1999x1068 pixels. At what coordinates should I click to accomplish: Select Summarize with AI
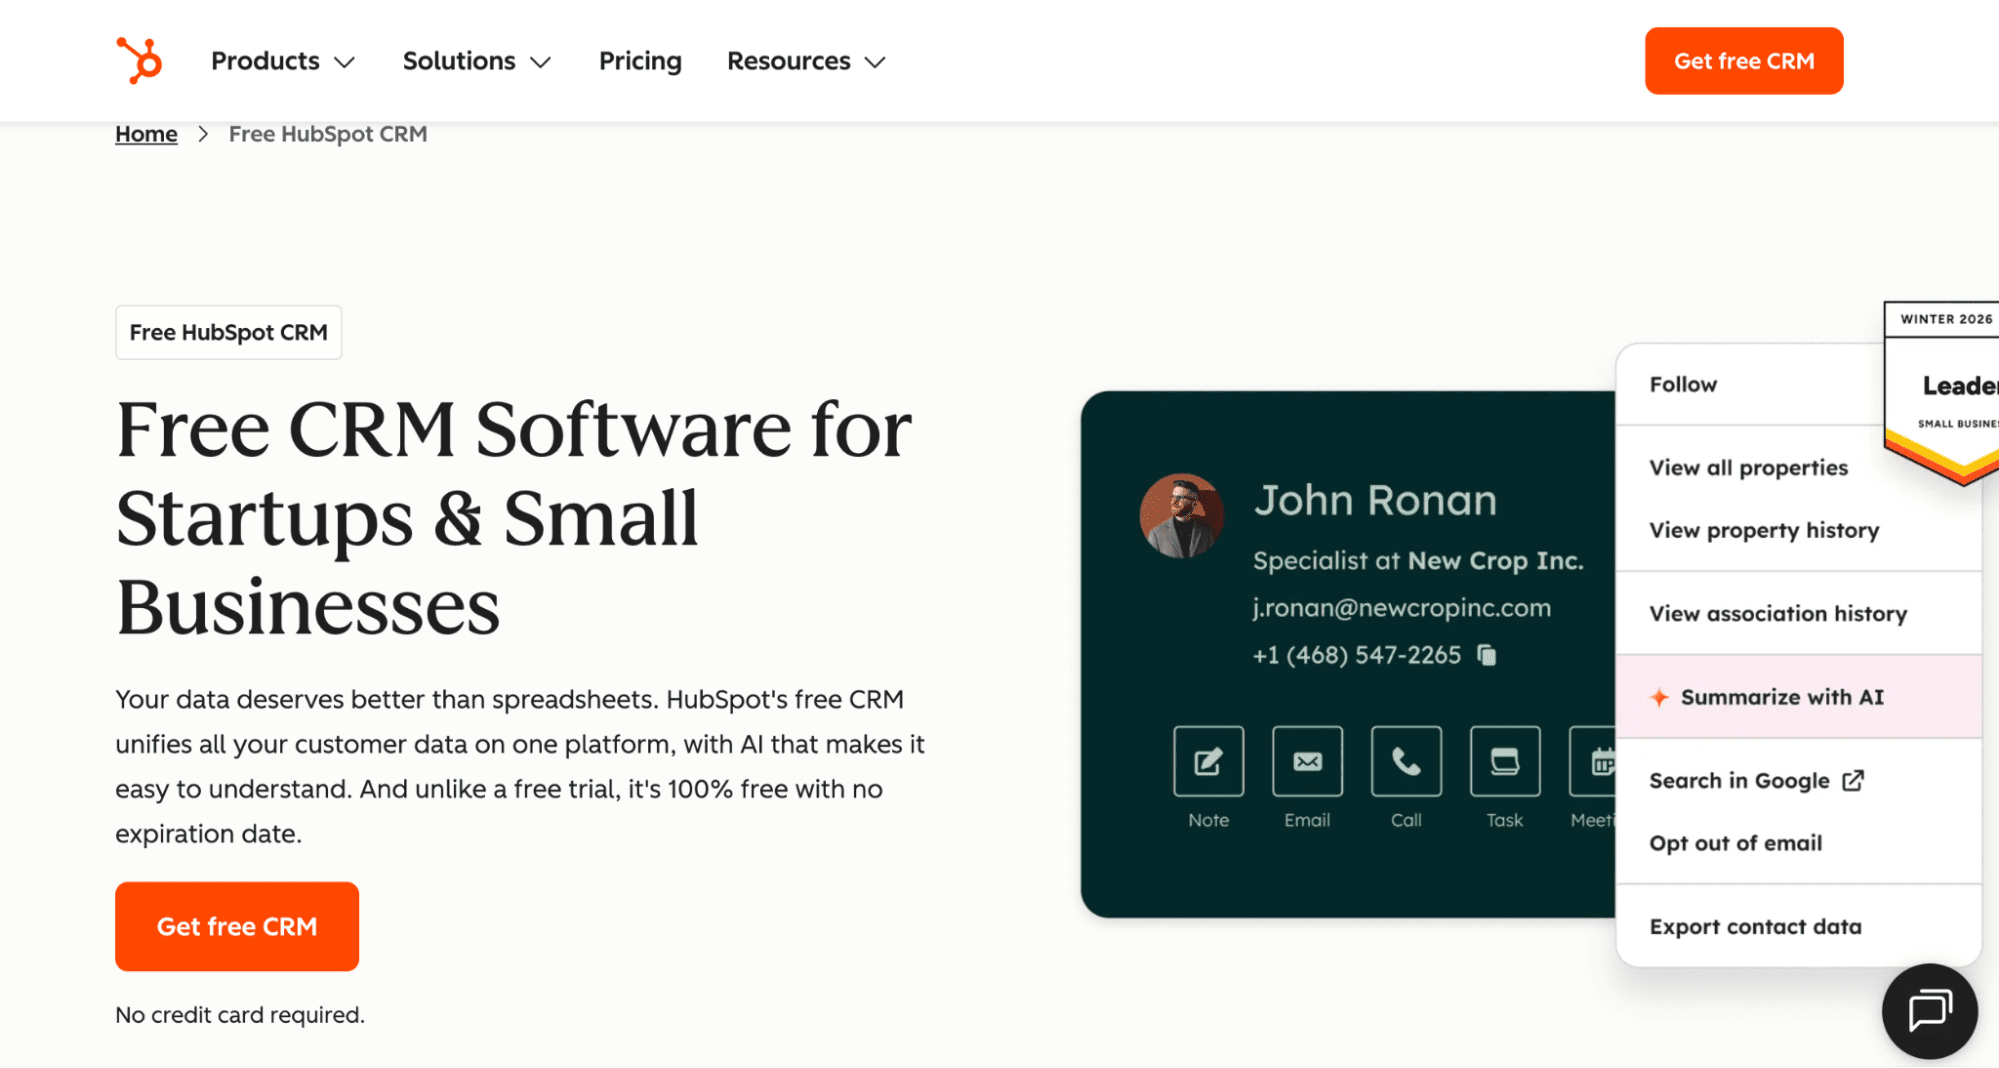pos(1798,697)
